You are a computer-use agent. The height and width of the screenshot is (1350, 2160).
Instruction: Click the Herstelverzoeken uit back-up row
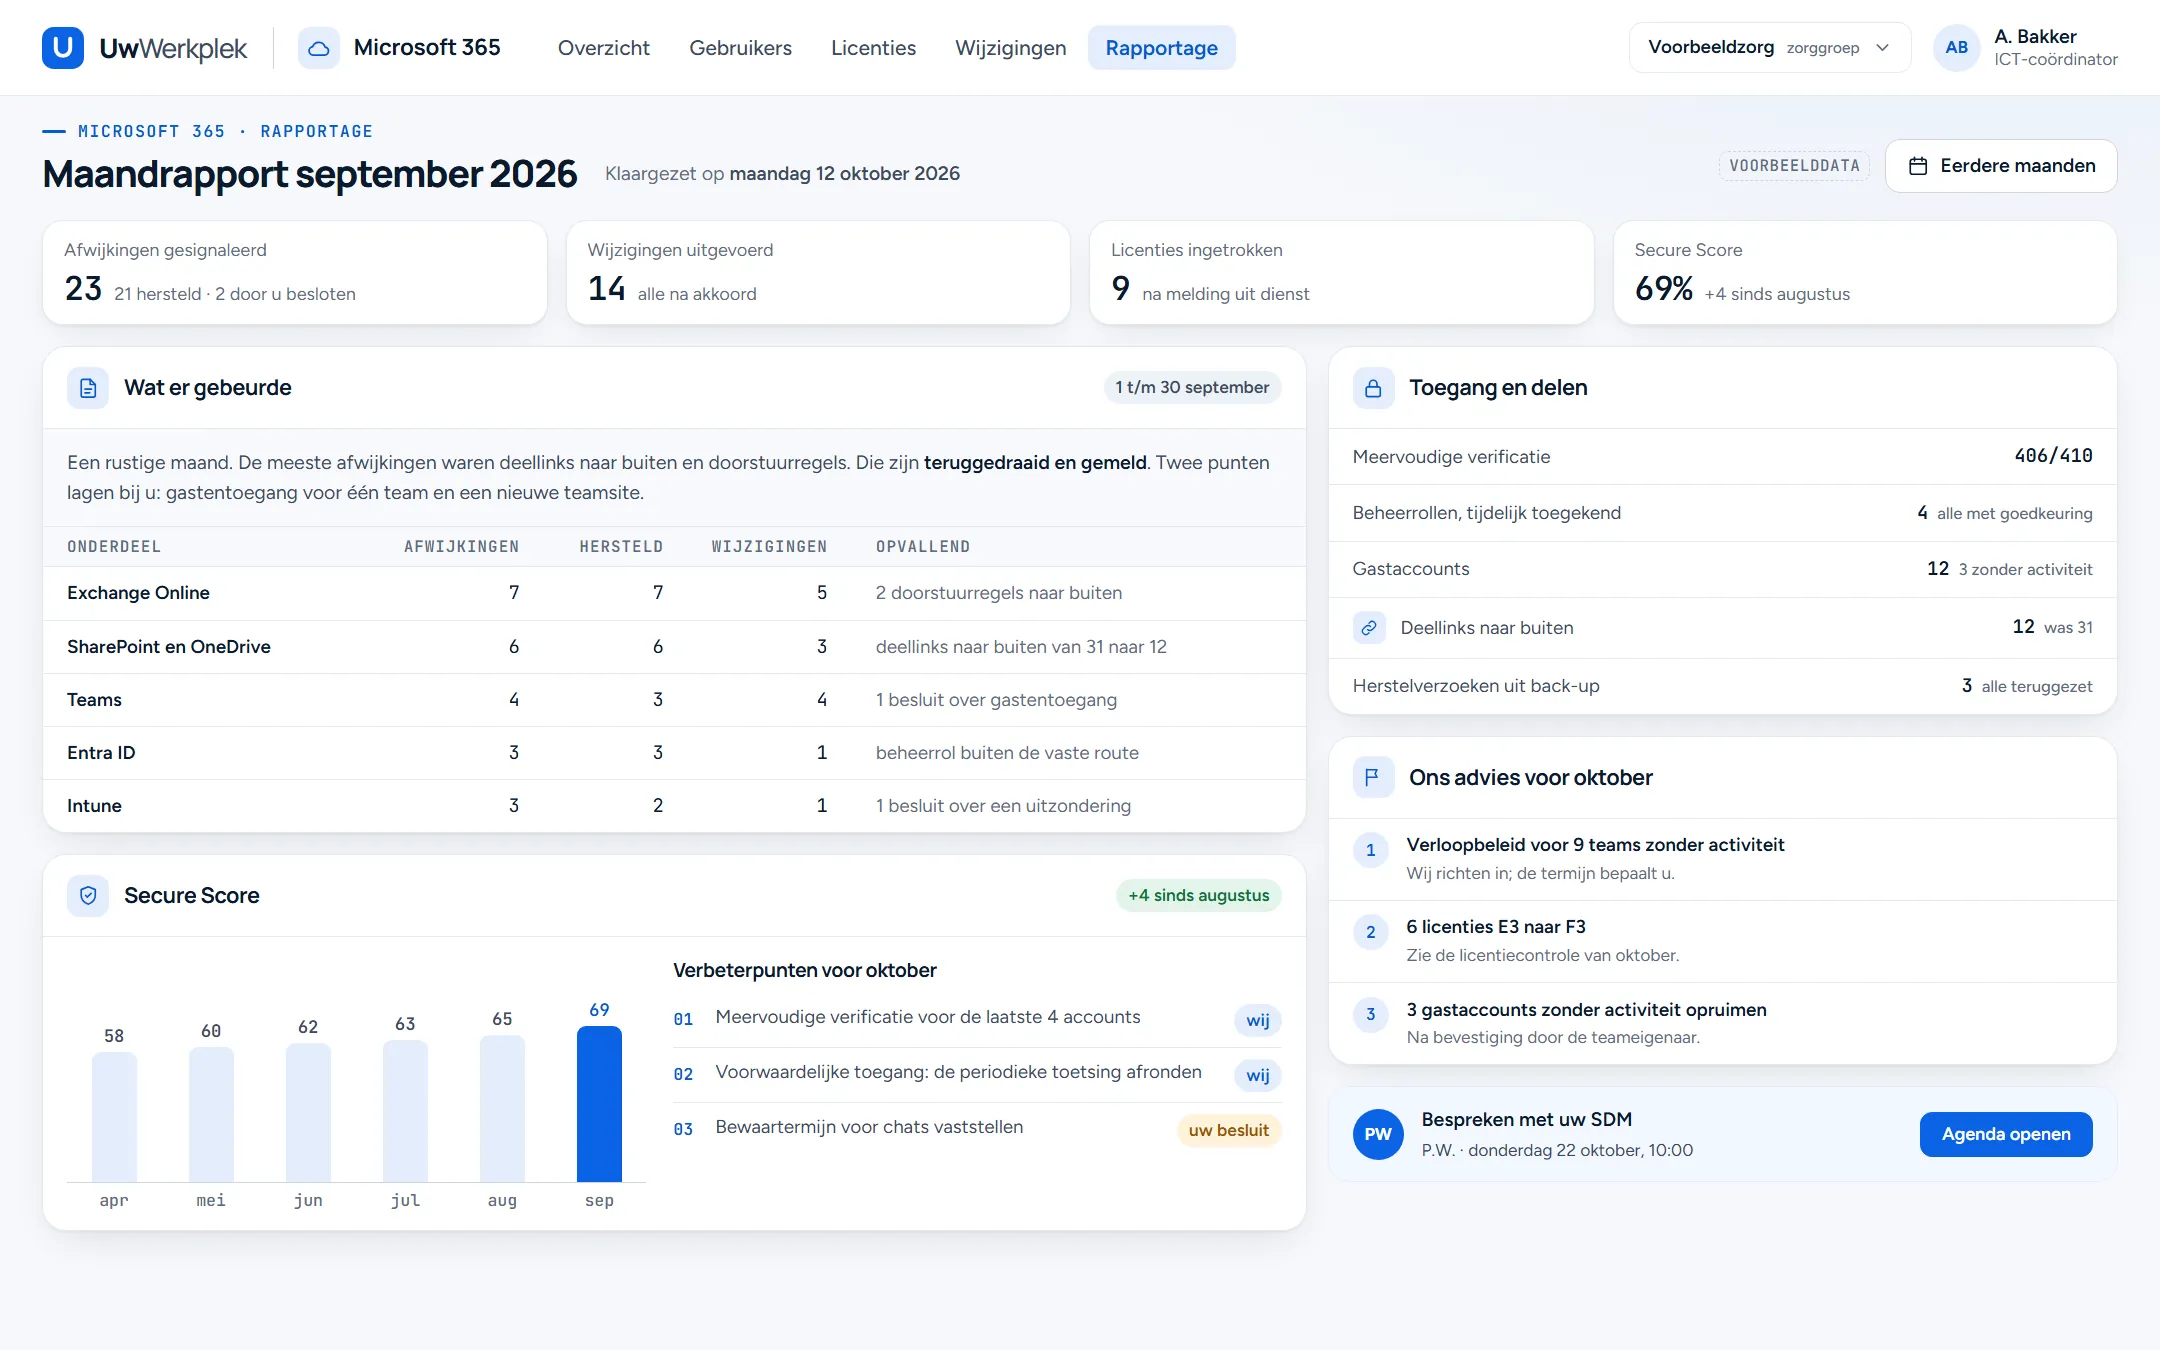(1722, 686)
